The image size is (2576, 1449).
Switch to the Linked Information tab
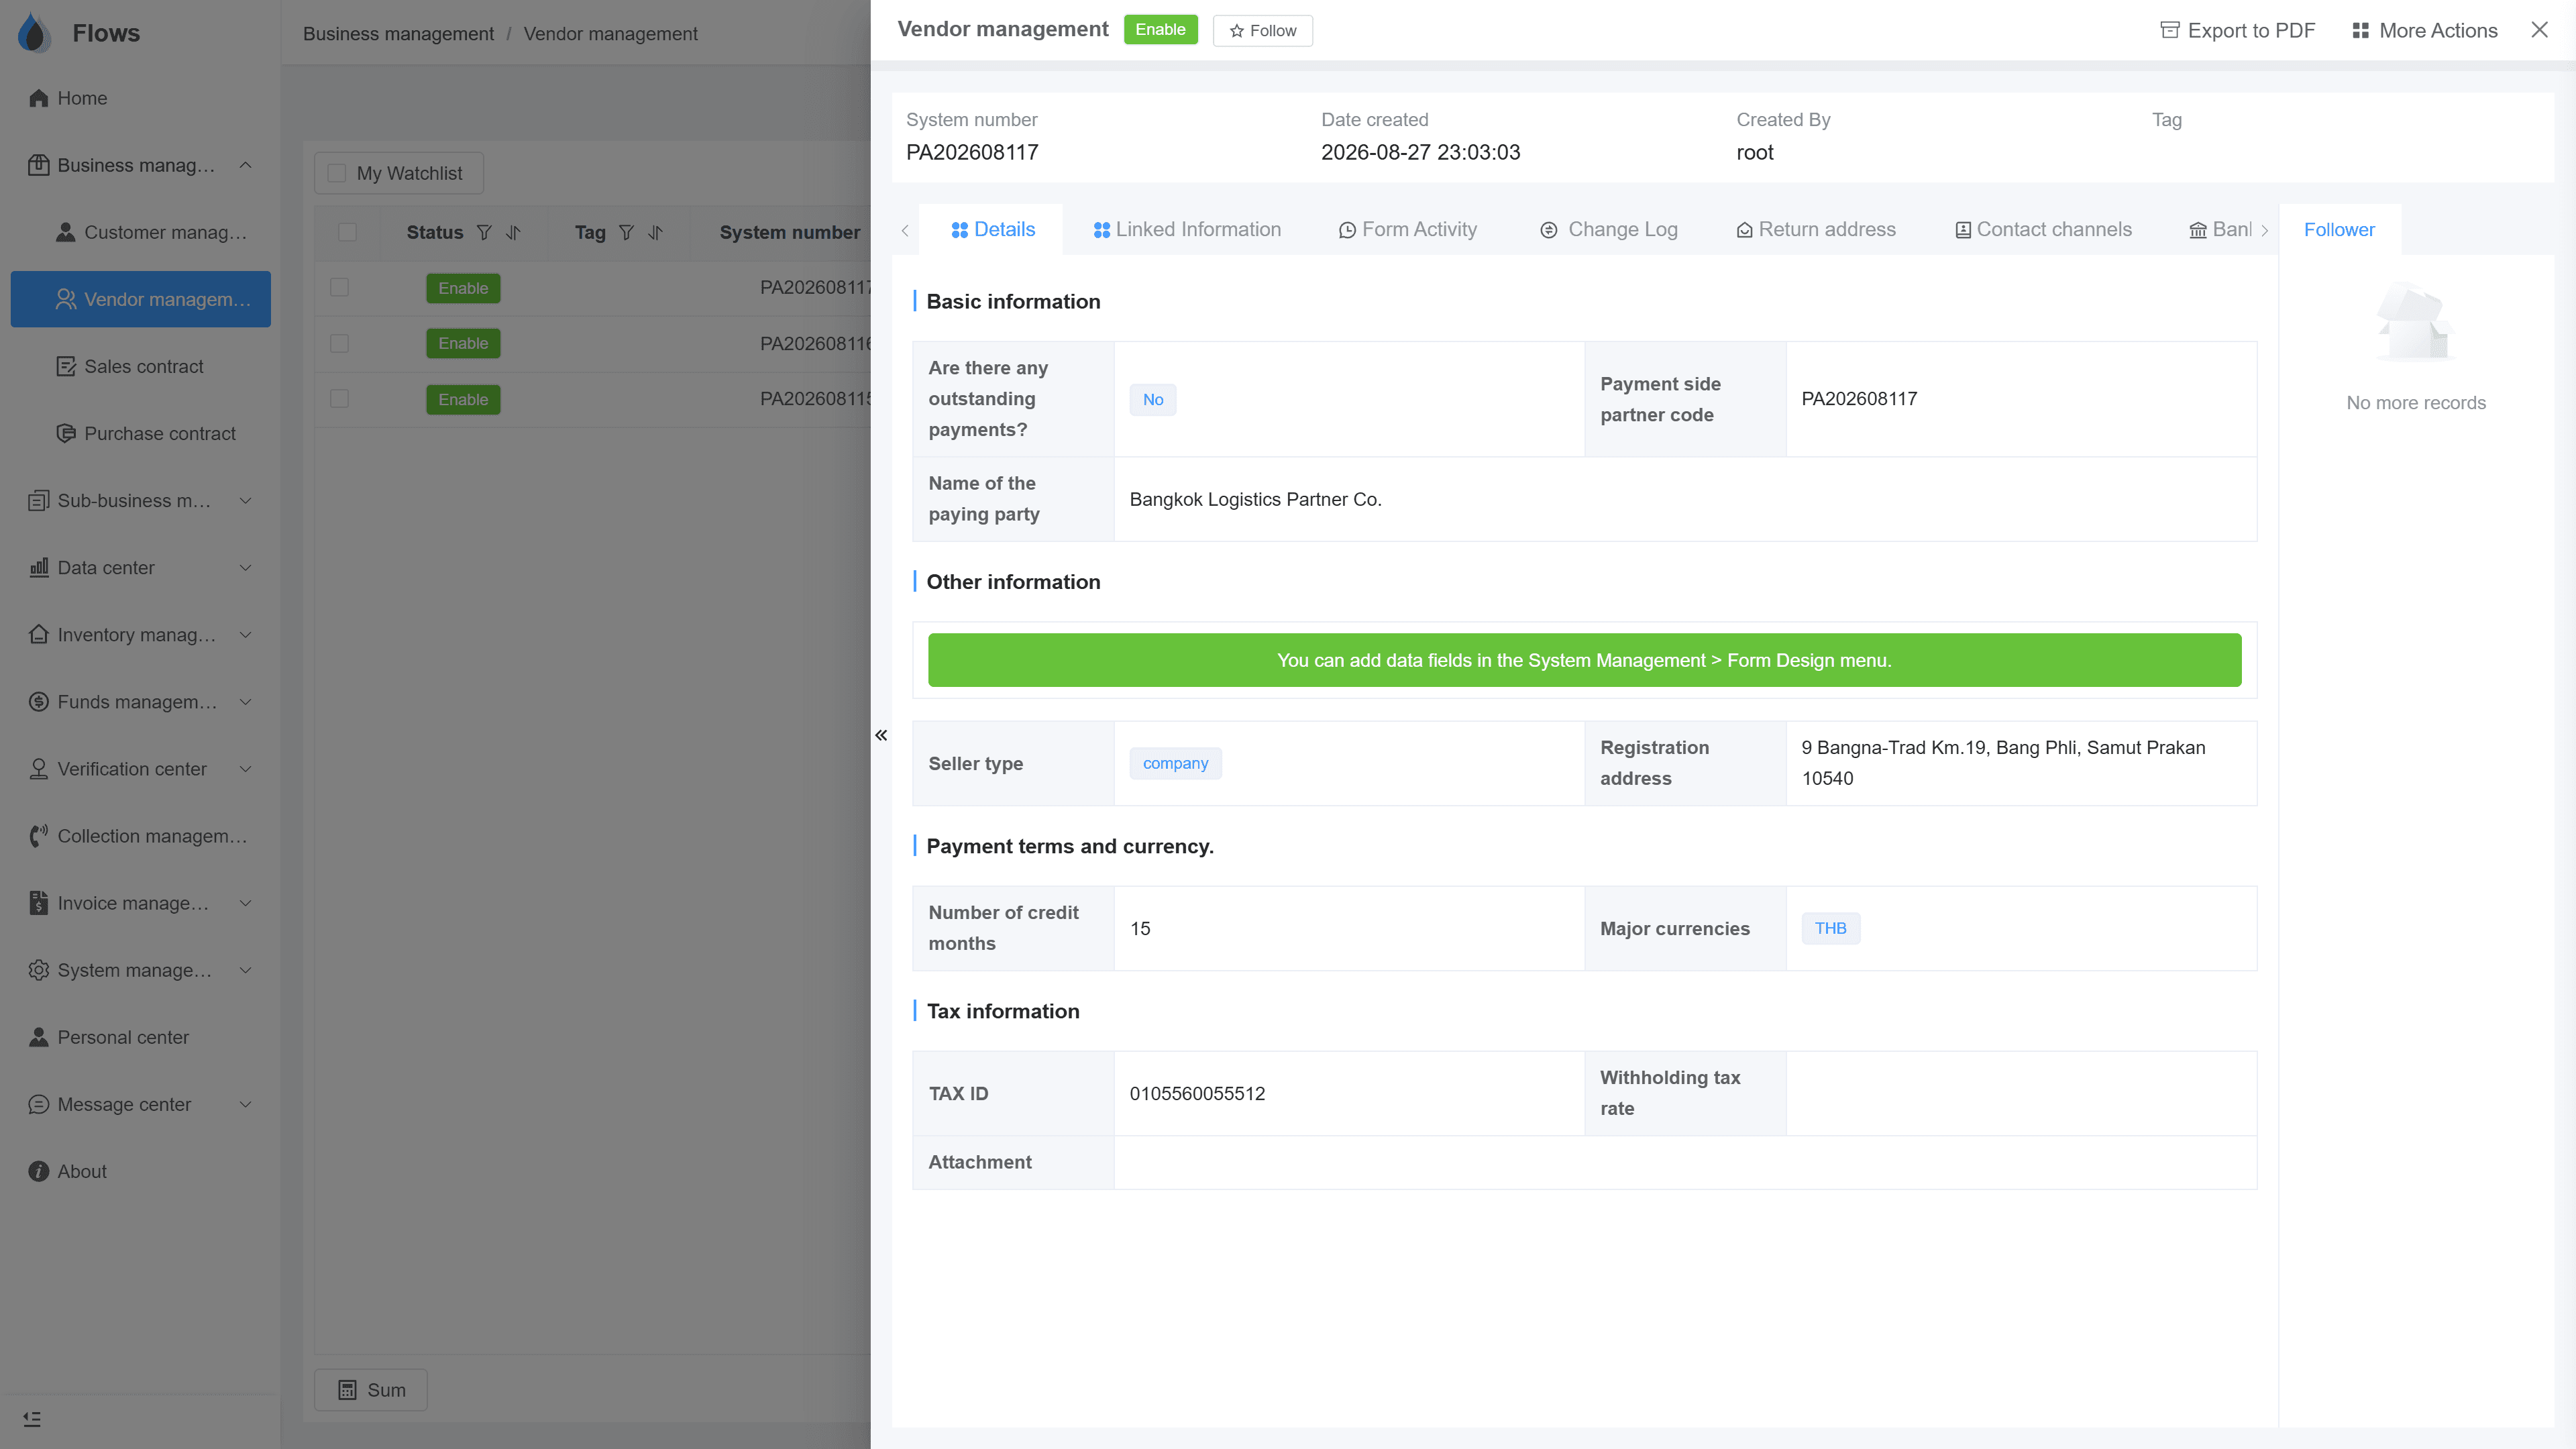[1186, 229]
